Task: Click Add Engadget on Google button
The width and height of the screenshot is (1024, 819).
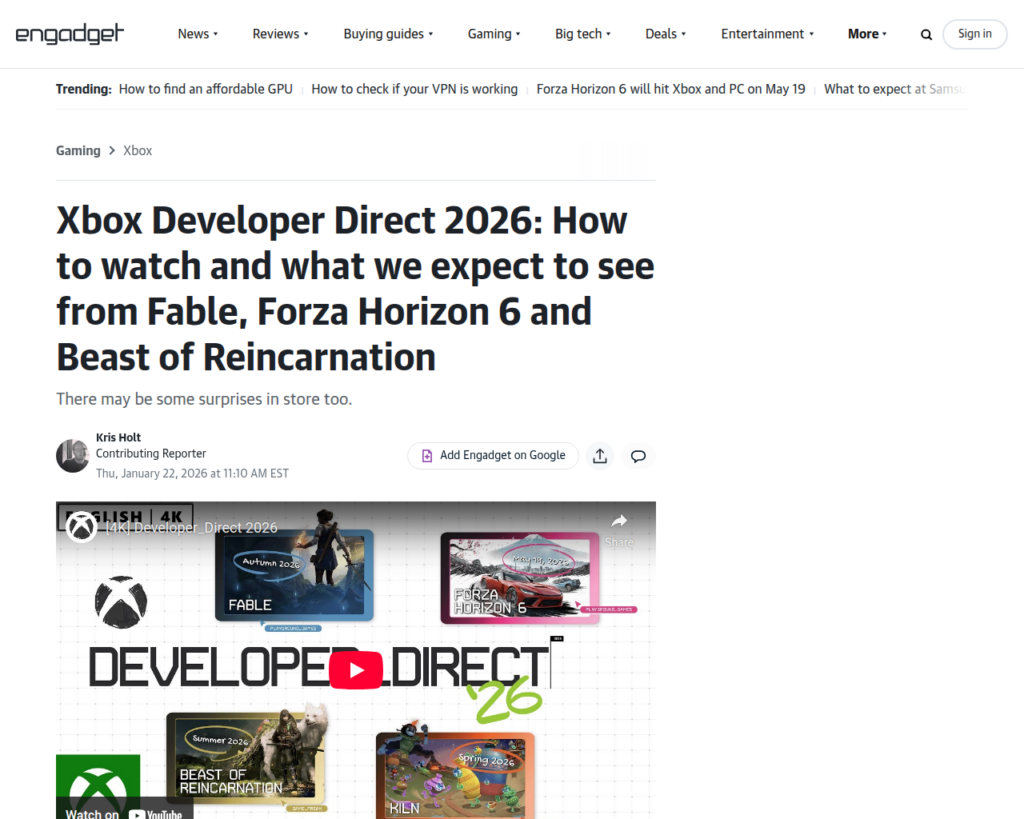Action: click(493, 456)
